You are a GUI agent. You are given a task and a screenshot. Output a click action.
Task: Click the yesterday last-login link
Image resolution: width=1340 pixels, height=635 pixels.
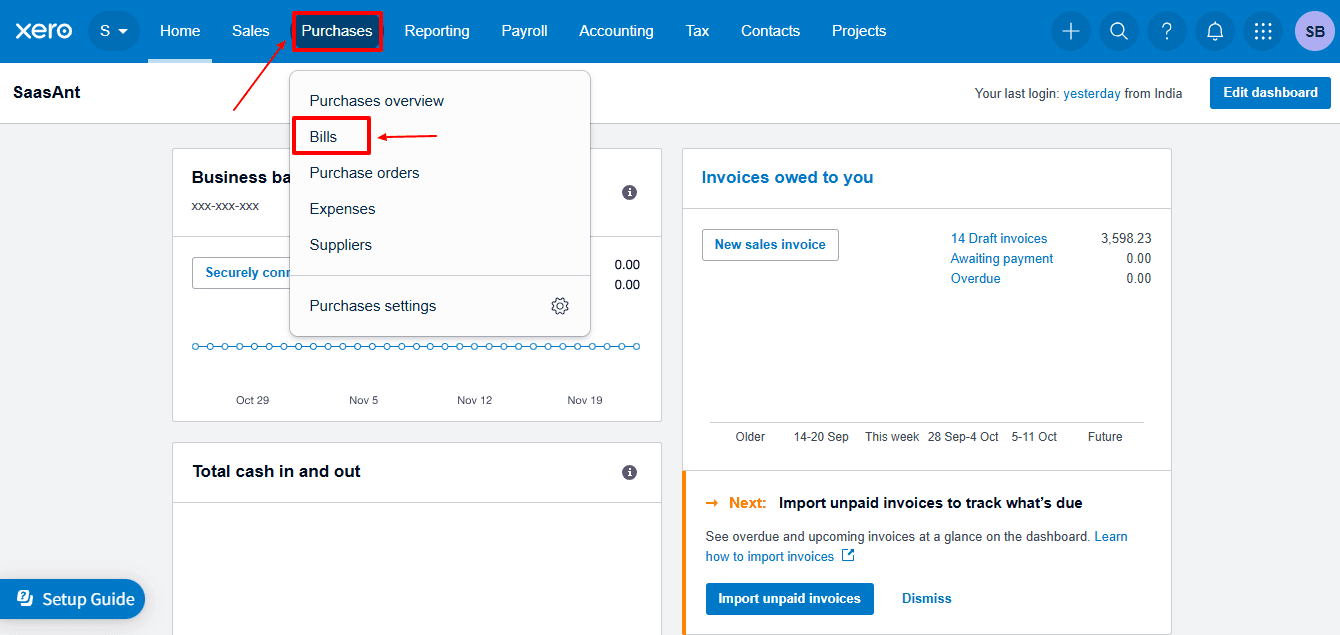pyautogui.click(x=1092, y=93)
